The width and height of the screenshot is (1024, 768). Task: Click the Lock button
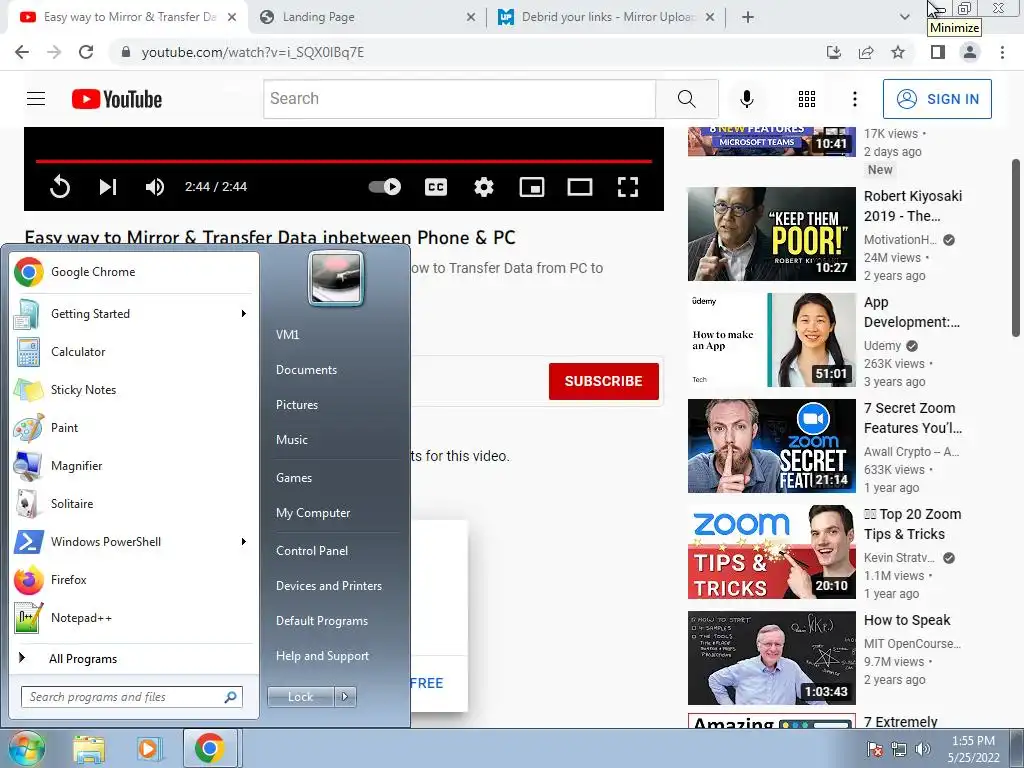(x=300, y=697)
